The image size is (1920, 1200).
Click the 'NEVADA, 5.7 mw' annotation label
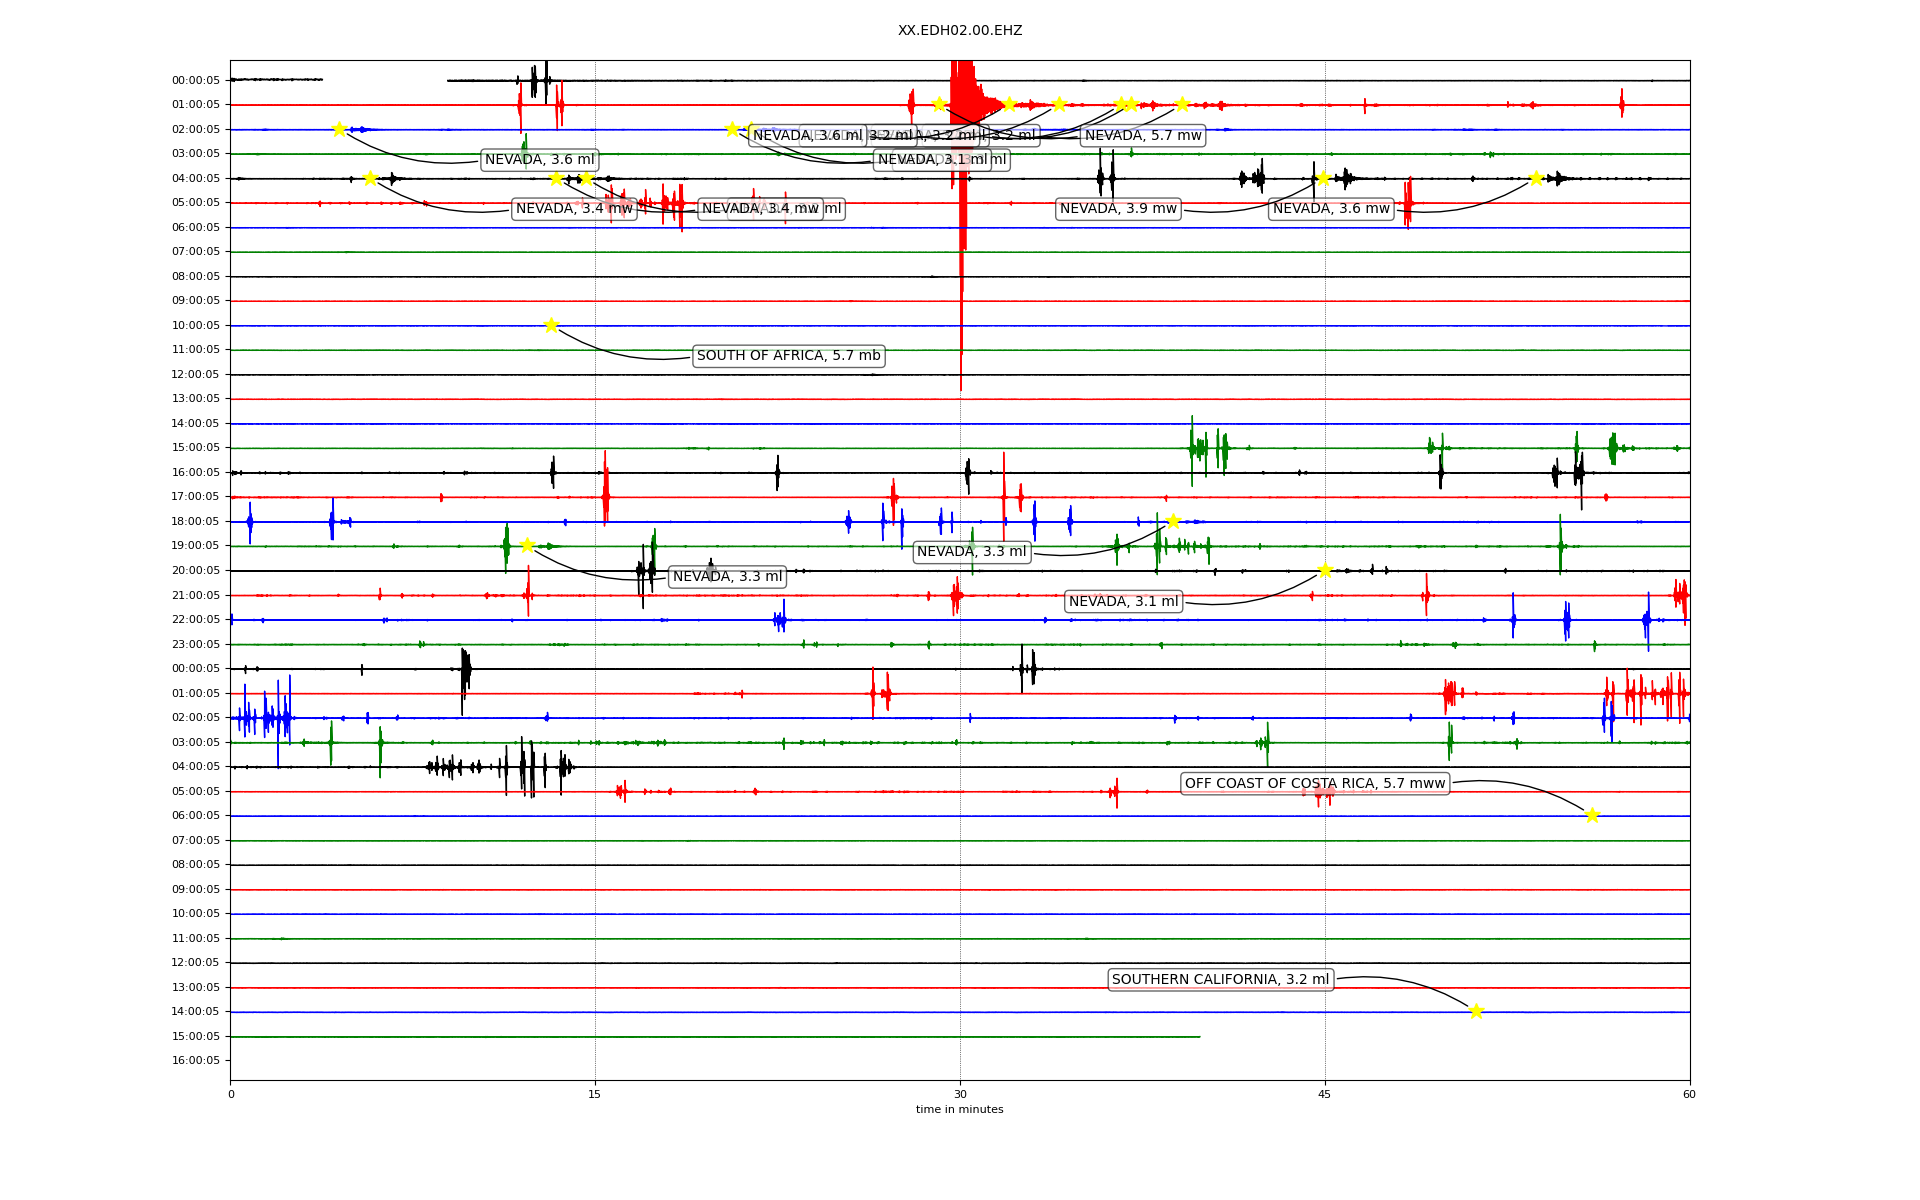click(1143, 136)
